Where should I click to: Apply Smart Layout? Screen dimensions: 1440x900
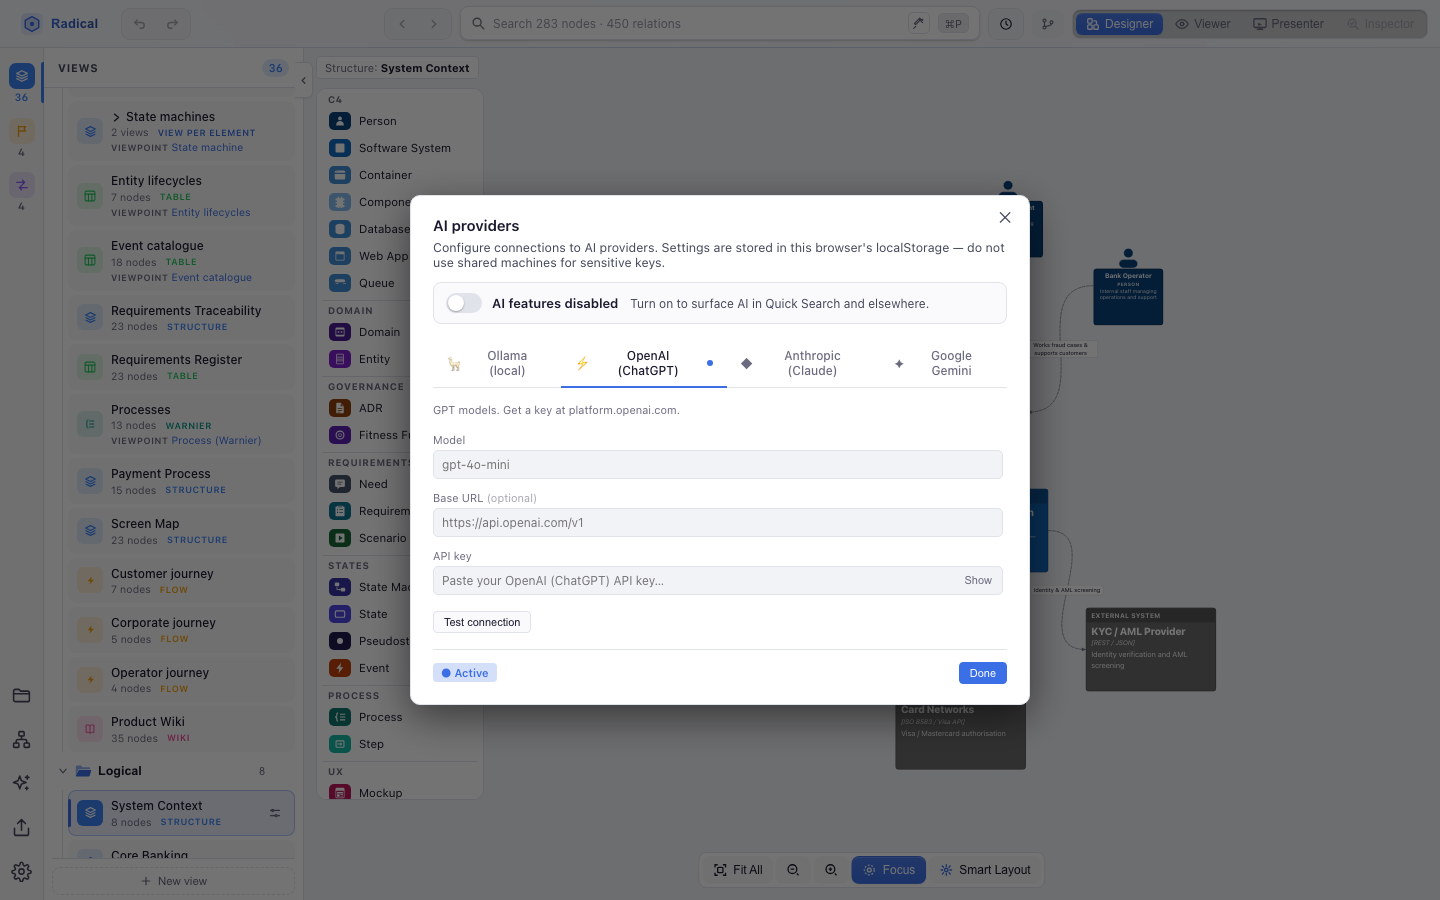pos(985,870)
